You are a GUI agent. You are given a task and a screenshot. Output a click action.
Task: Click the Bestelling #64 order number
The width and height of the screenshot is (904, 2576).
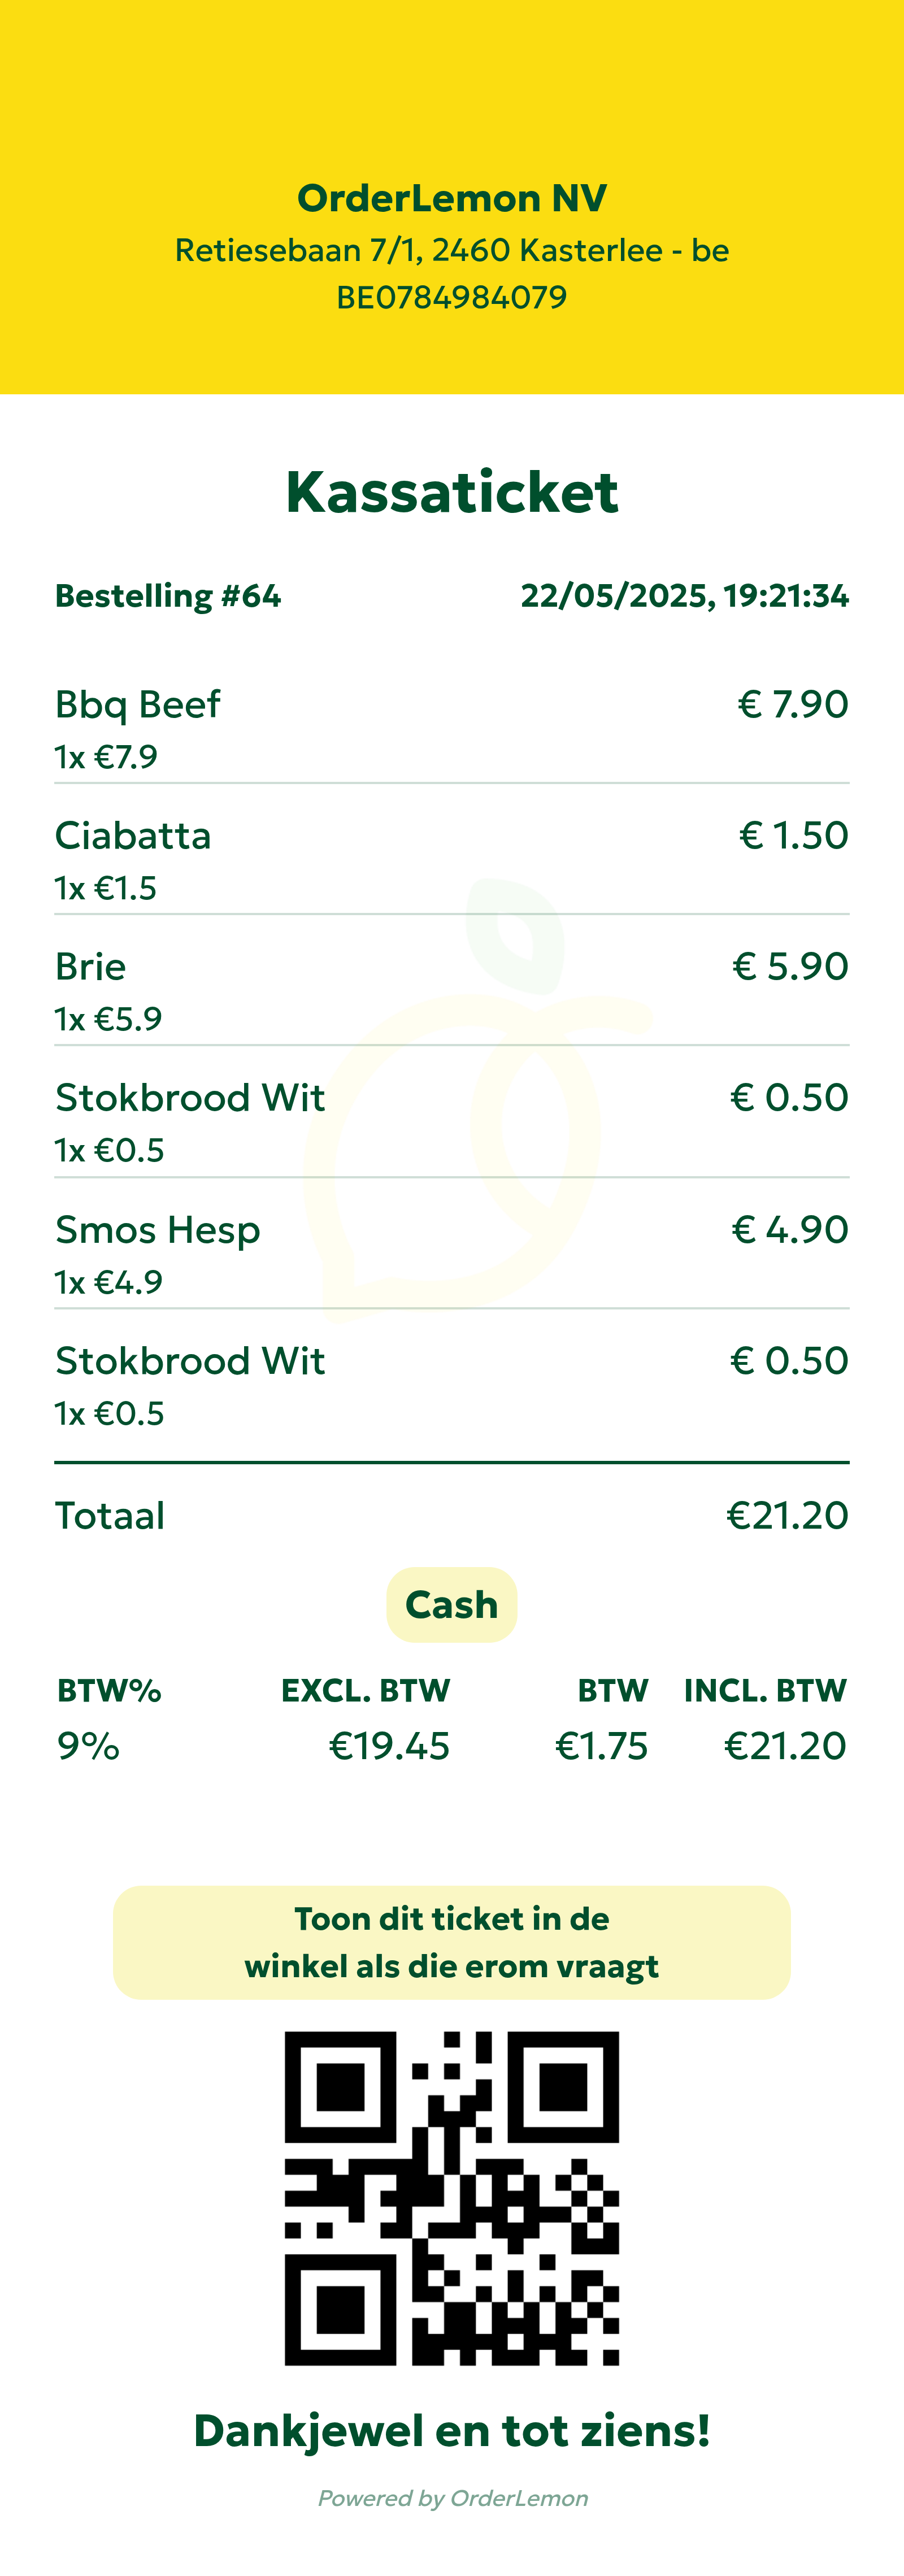pyautogui.click(x=168, y=596)
